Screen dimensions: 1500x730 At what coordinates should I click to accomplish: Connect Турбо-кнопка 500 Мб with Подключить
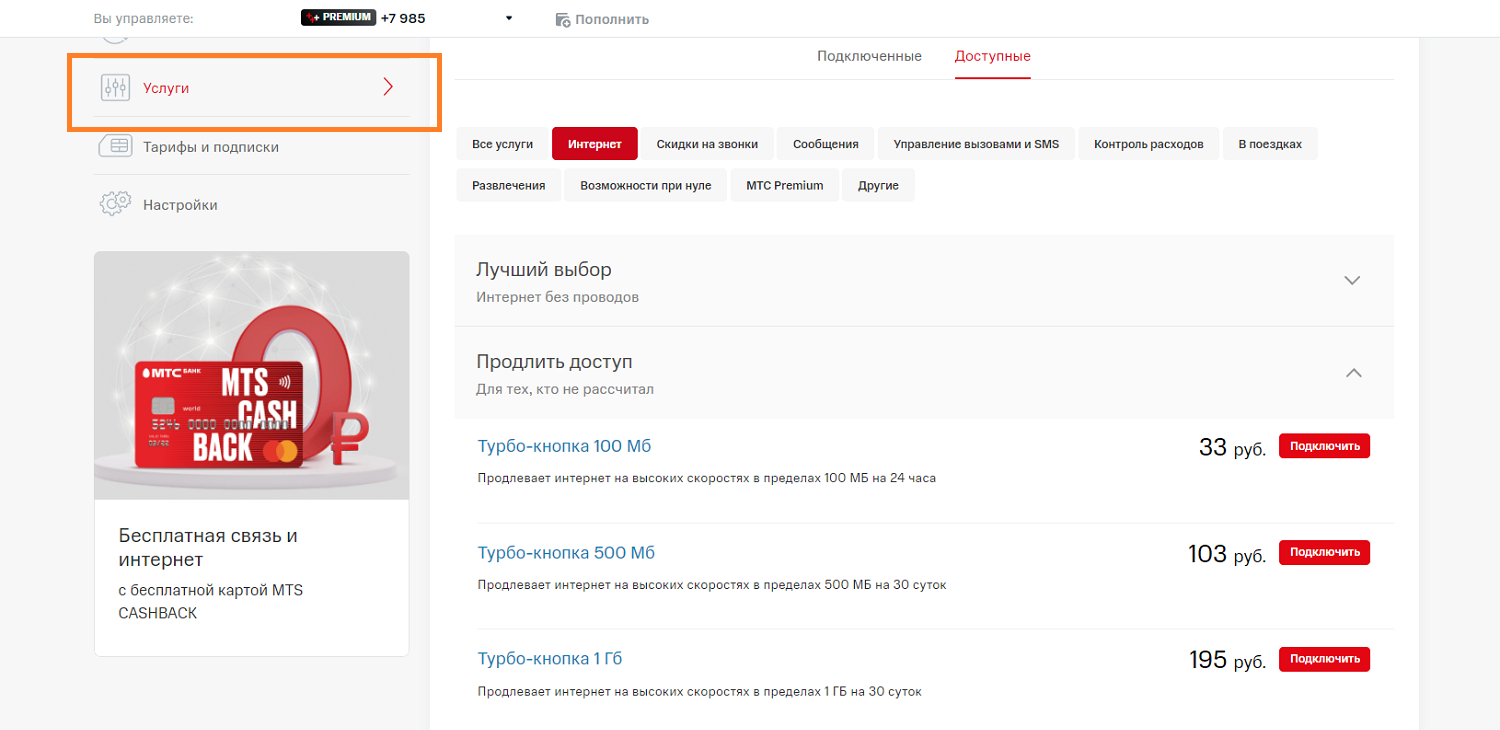pos(1324,552)
